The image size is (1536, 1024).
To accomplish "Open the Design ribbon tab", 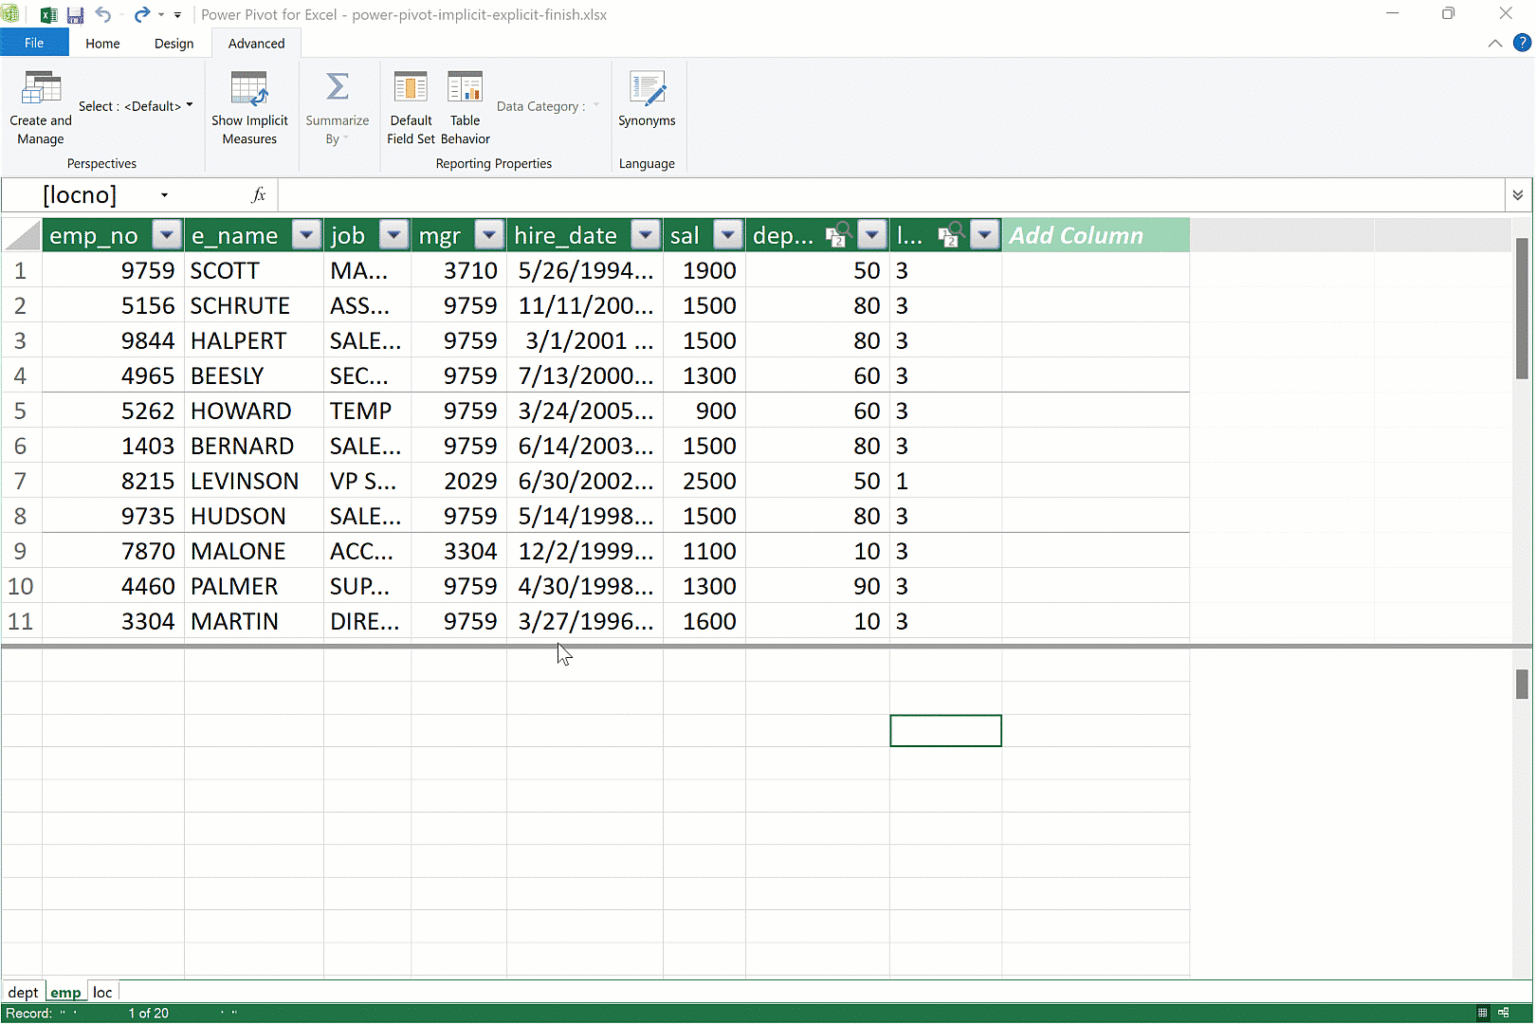I will click(173, 44).
